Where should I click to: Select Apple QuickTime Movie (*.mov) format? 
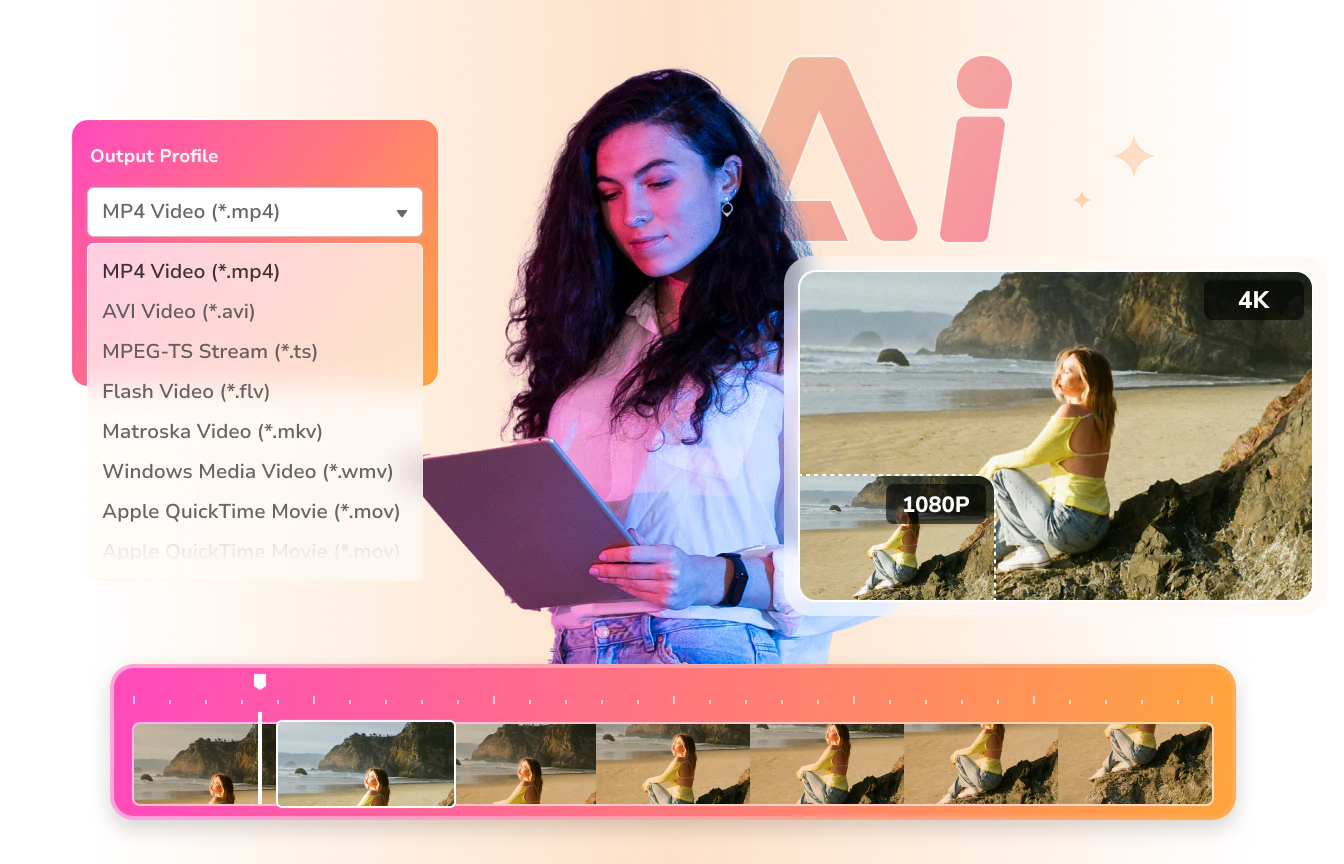[x=251, y=511]
